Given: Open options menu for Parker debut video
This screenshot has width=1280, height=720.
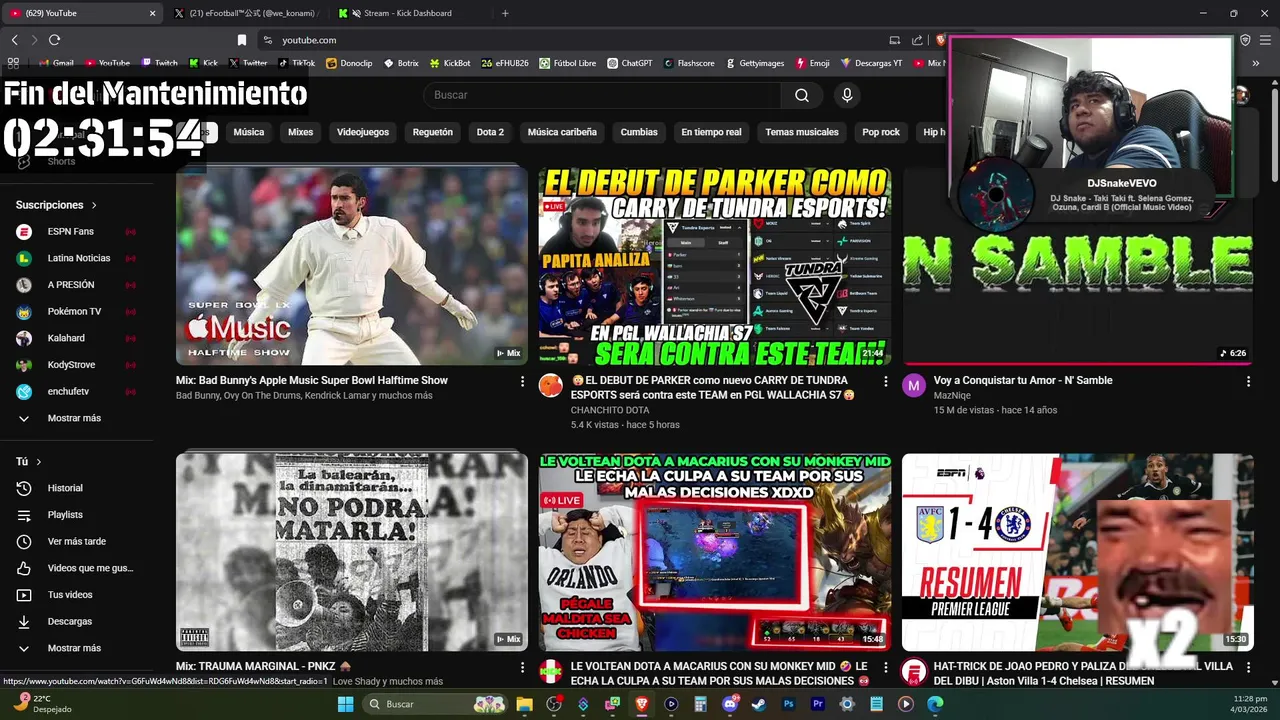Looking at the screenshot, I should (x=885, y=381).
